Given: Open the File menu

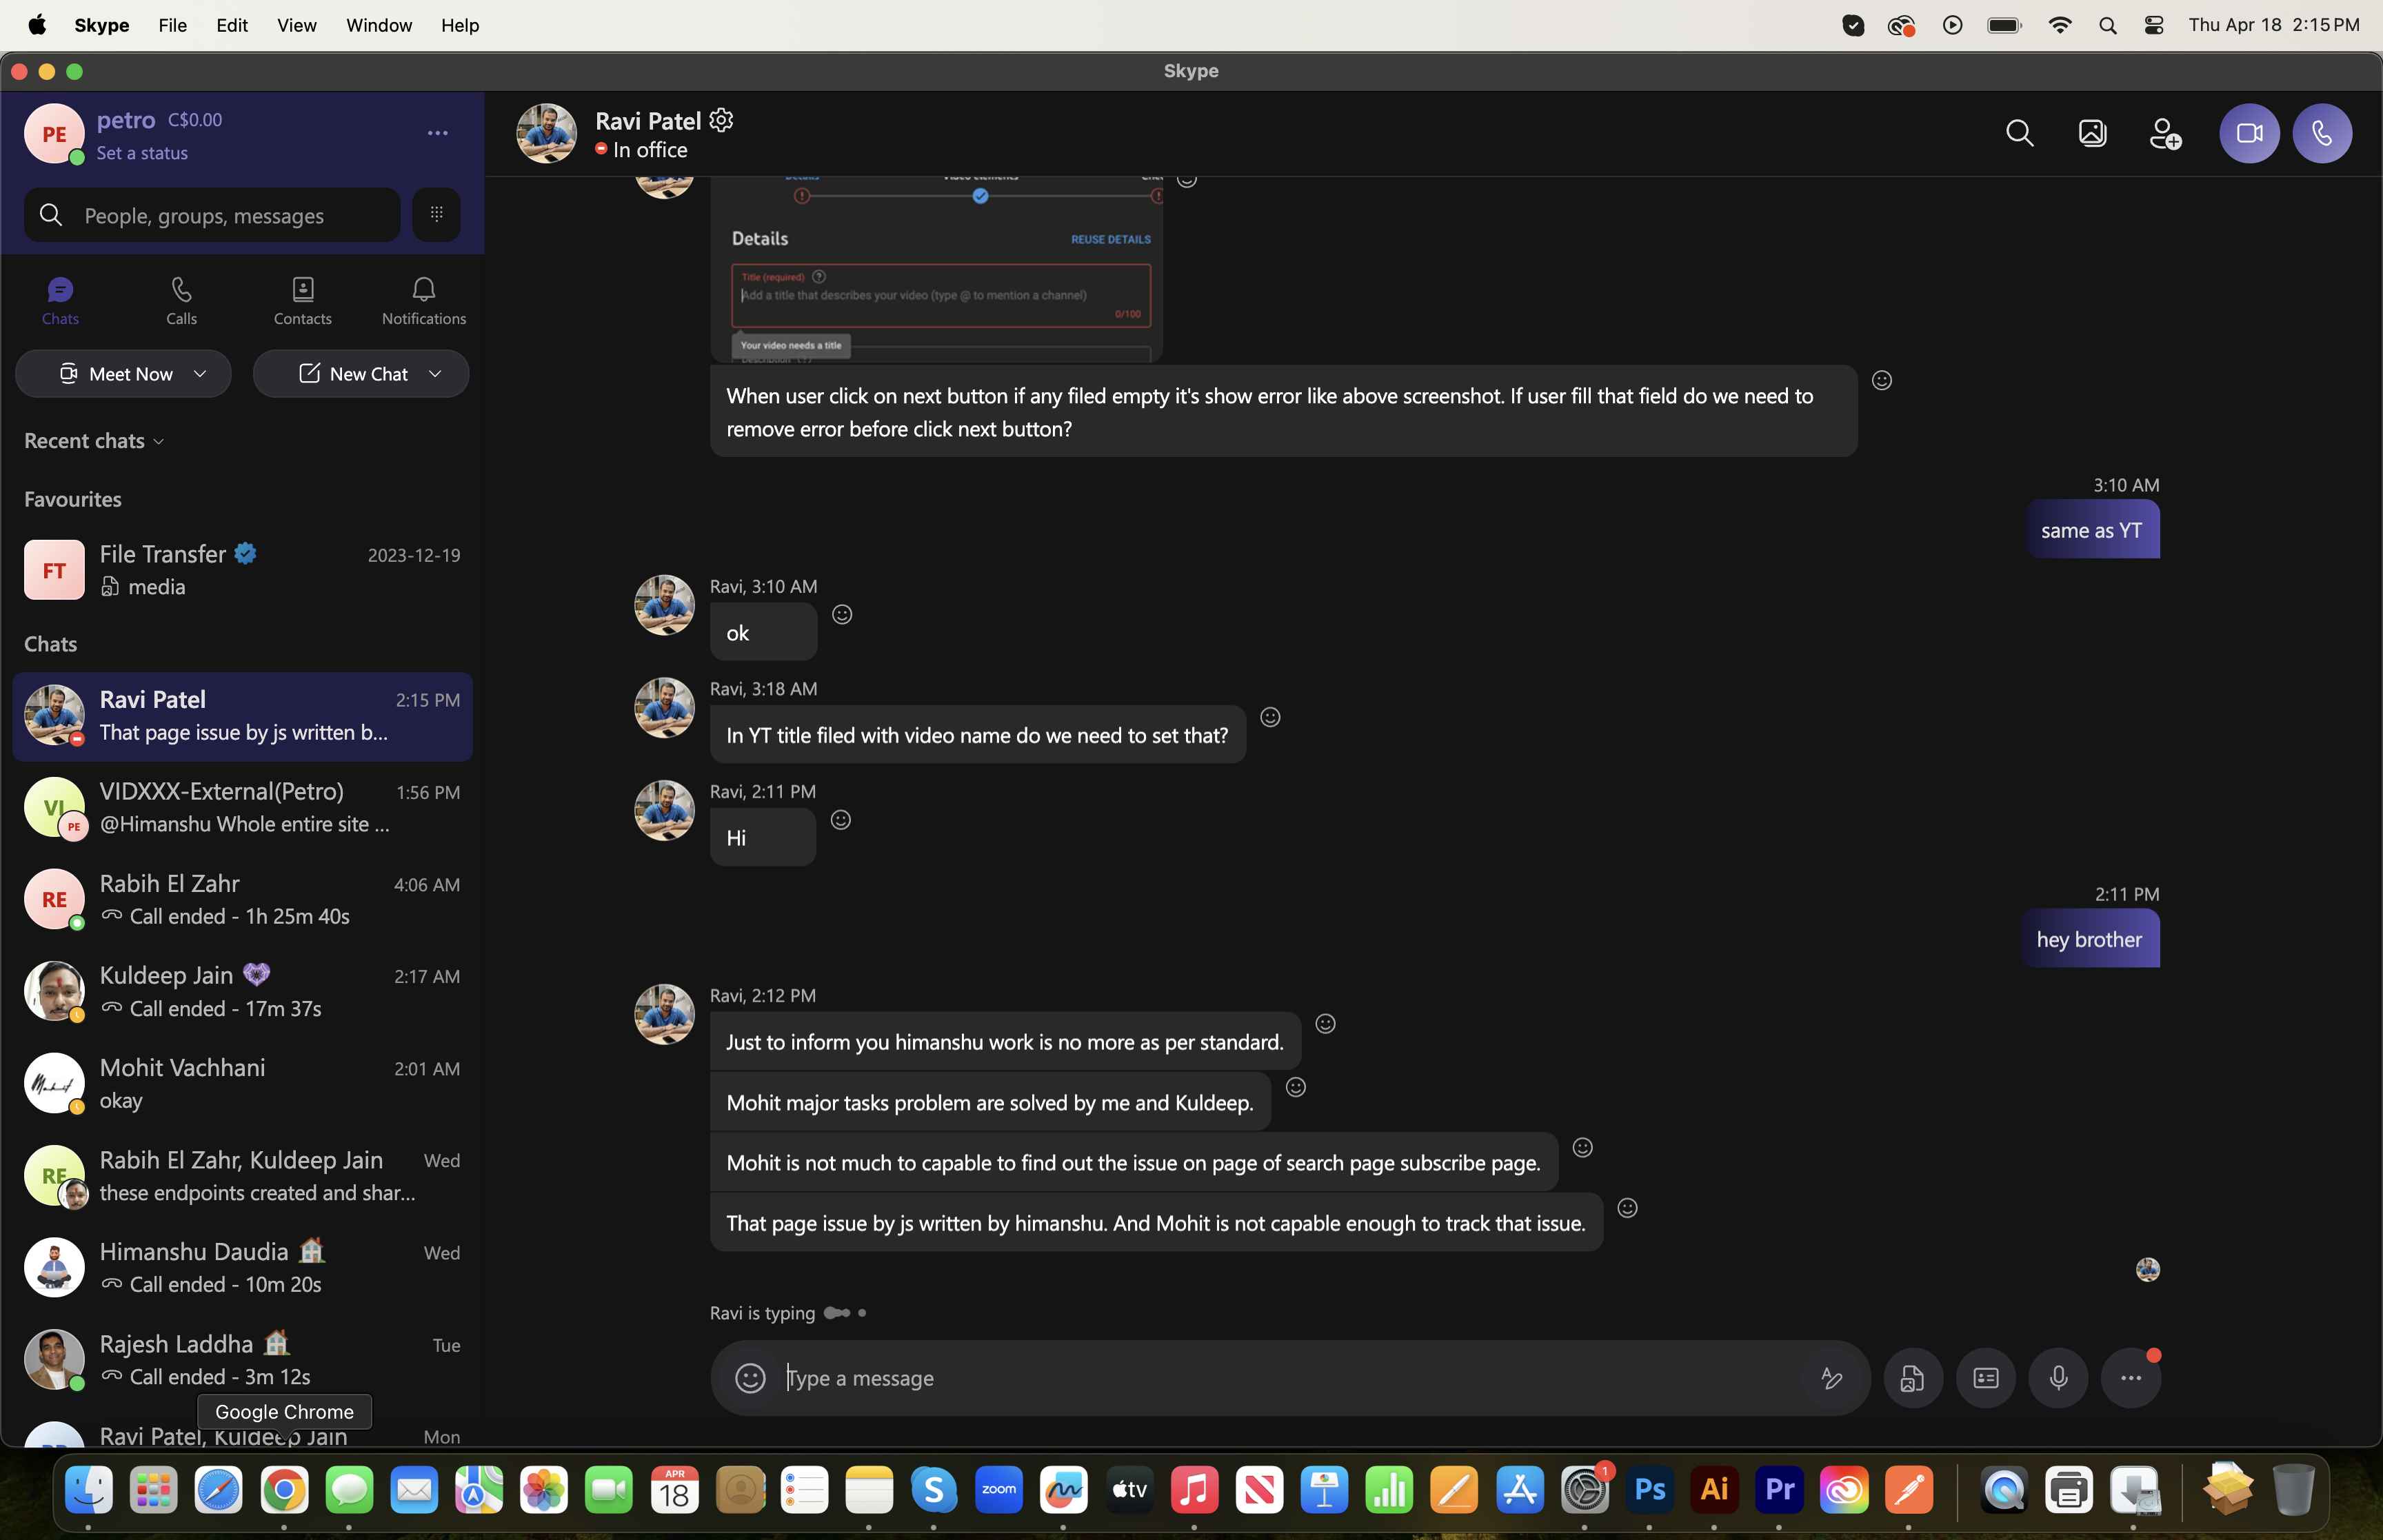Looking at the screenshot, I should click(172, 25).
